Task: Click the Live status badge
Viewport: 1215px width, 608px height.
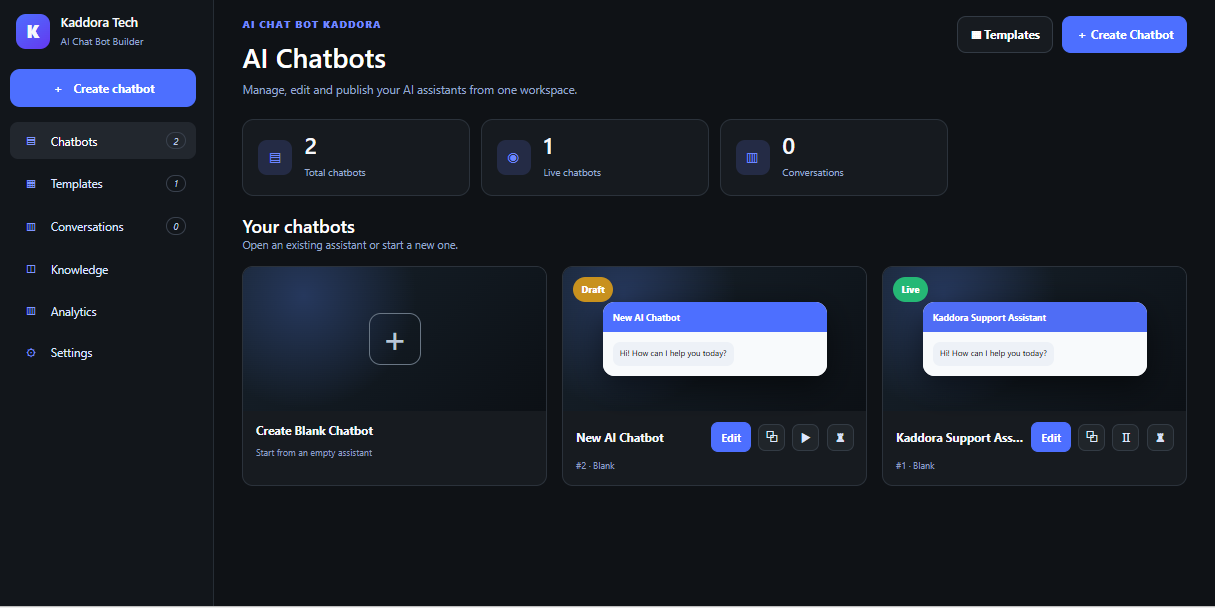Action: (910, 290)
